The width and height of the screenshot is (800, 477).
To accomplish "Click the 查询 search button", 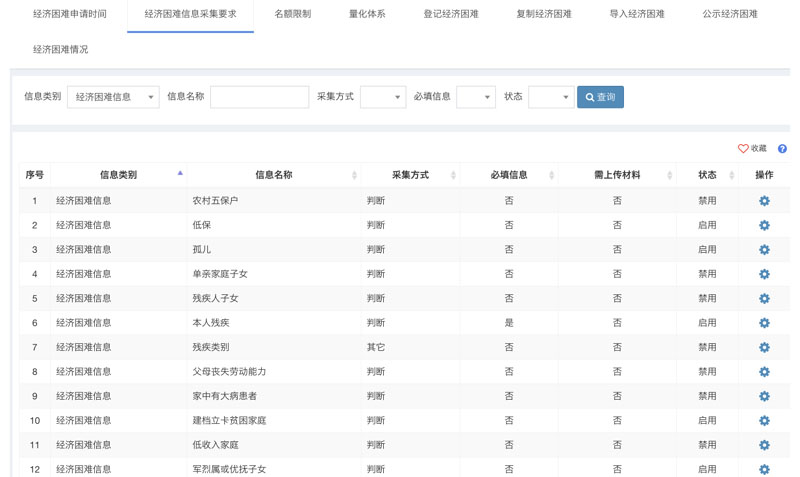I will pos(600,97).
